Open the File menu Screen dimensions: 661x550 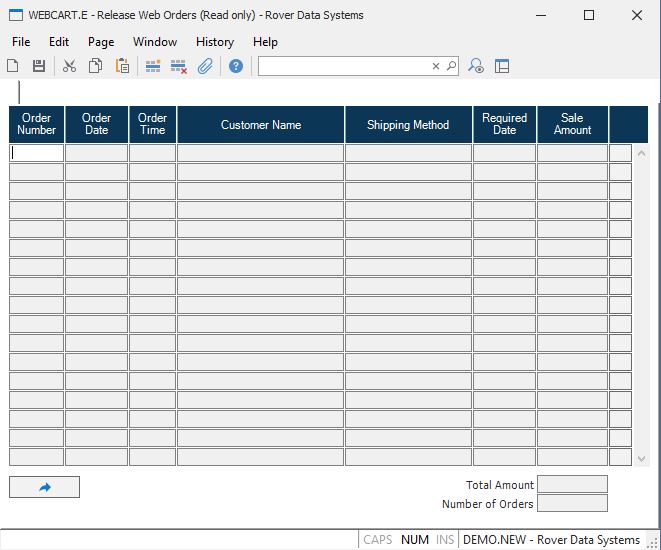pyautogui.click(x=21, y=42)
